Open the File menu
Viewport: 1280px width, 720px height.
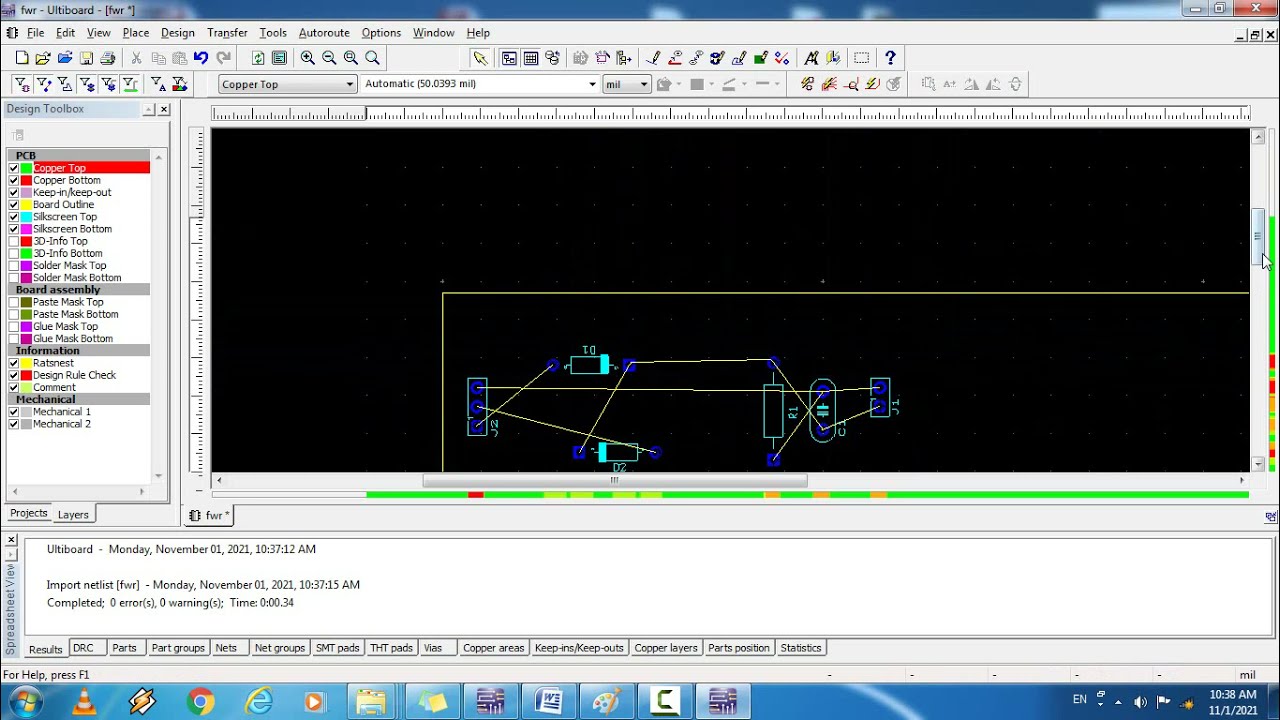pyautogui.click(x=36, y=33)
